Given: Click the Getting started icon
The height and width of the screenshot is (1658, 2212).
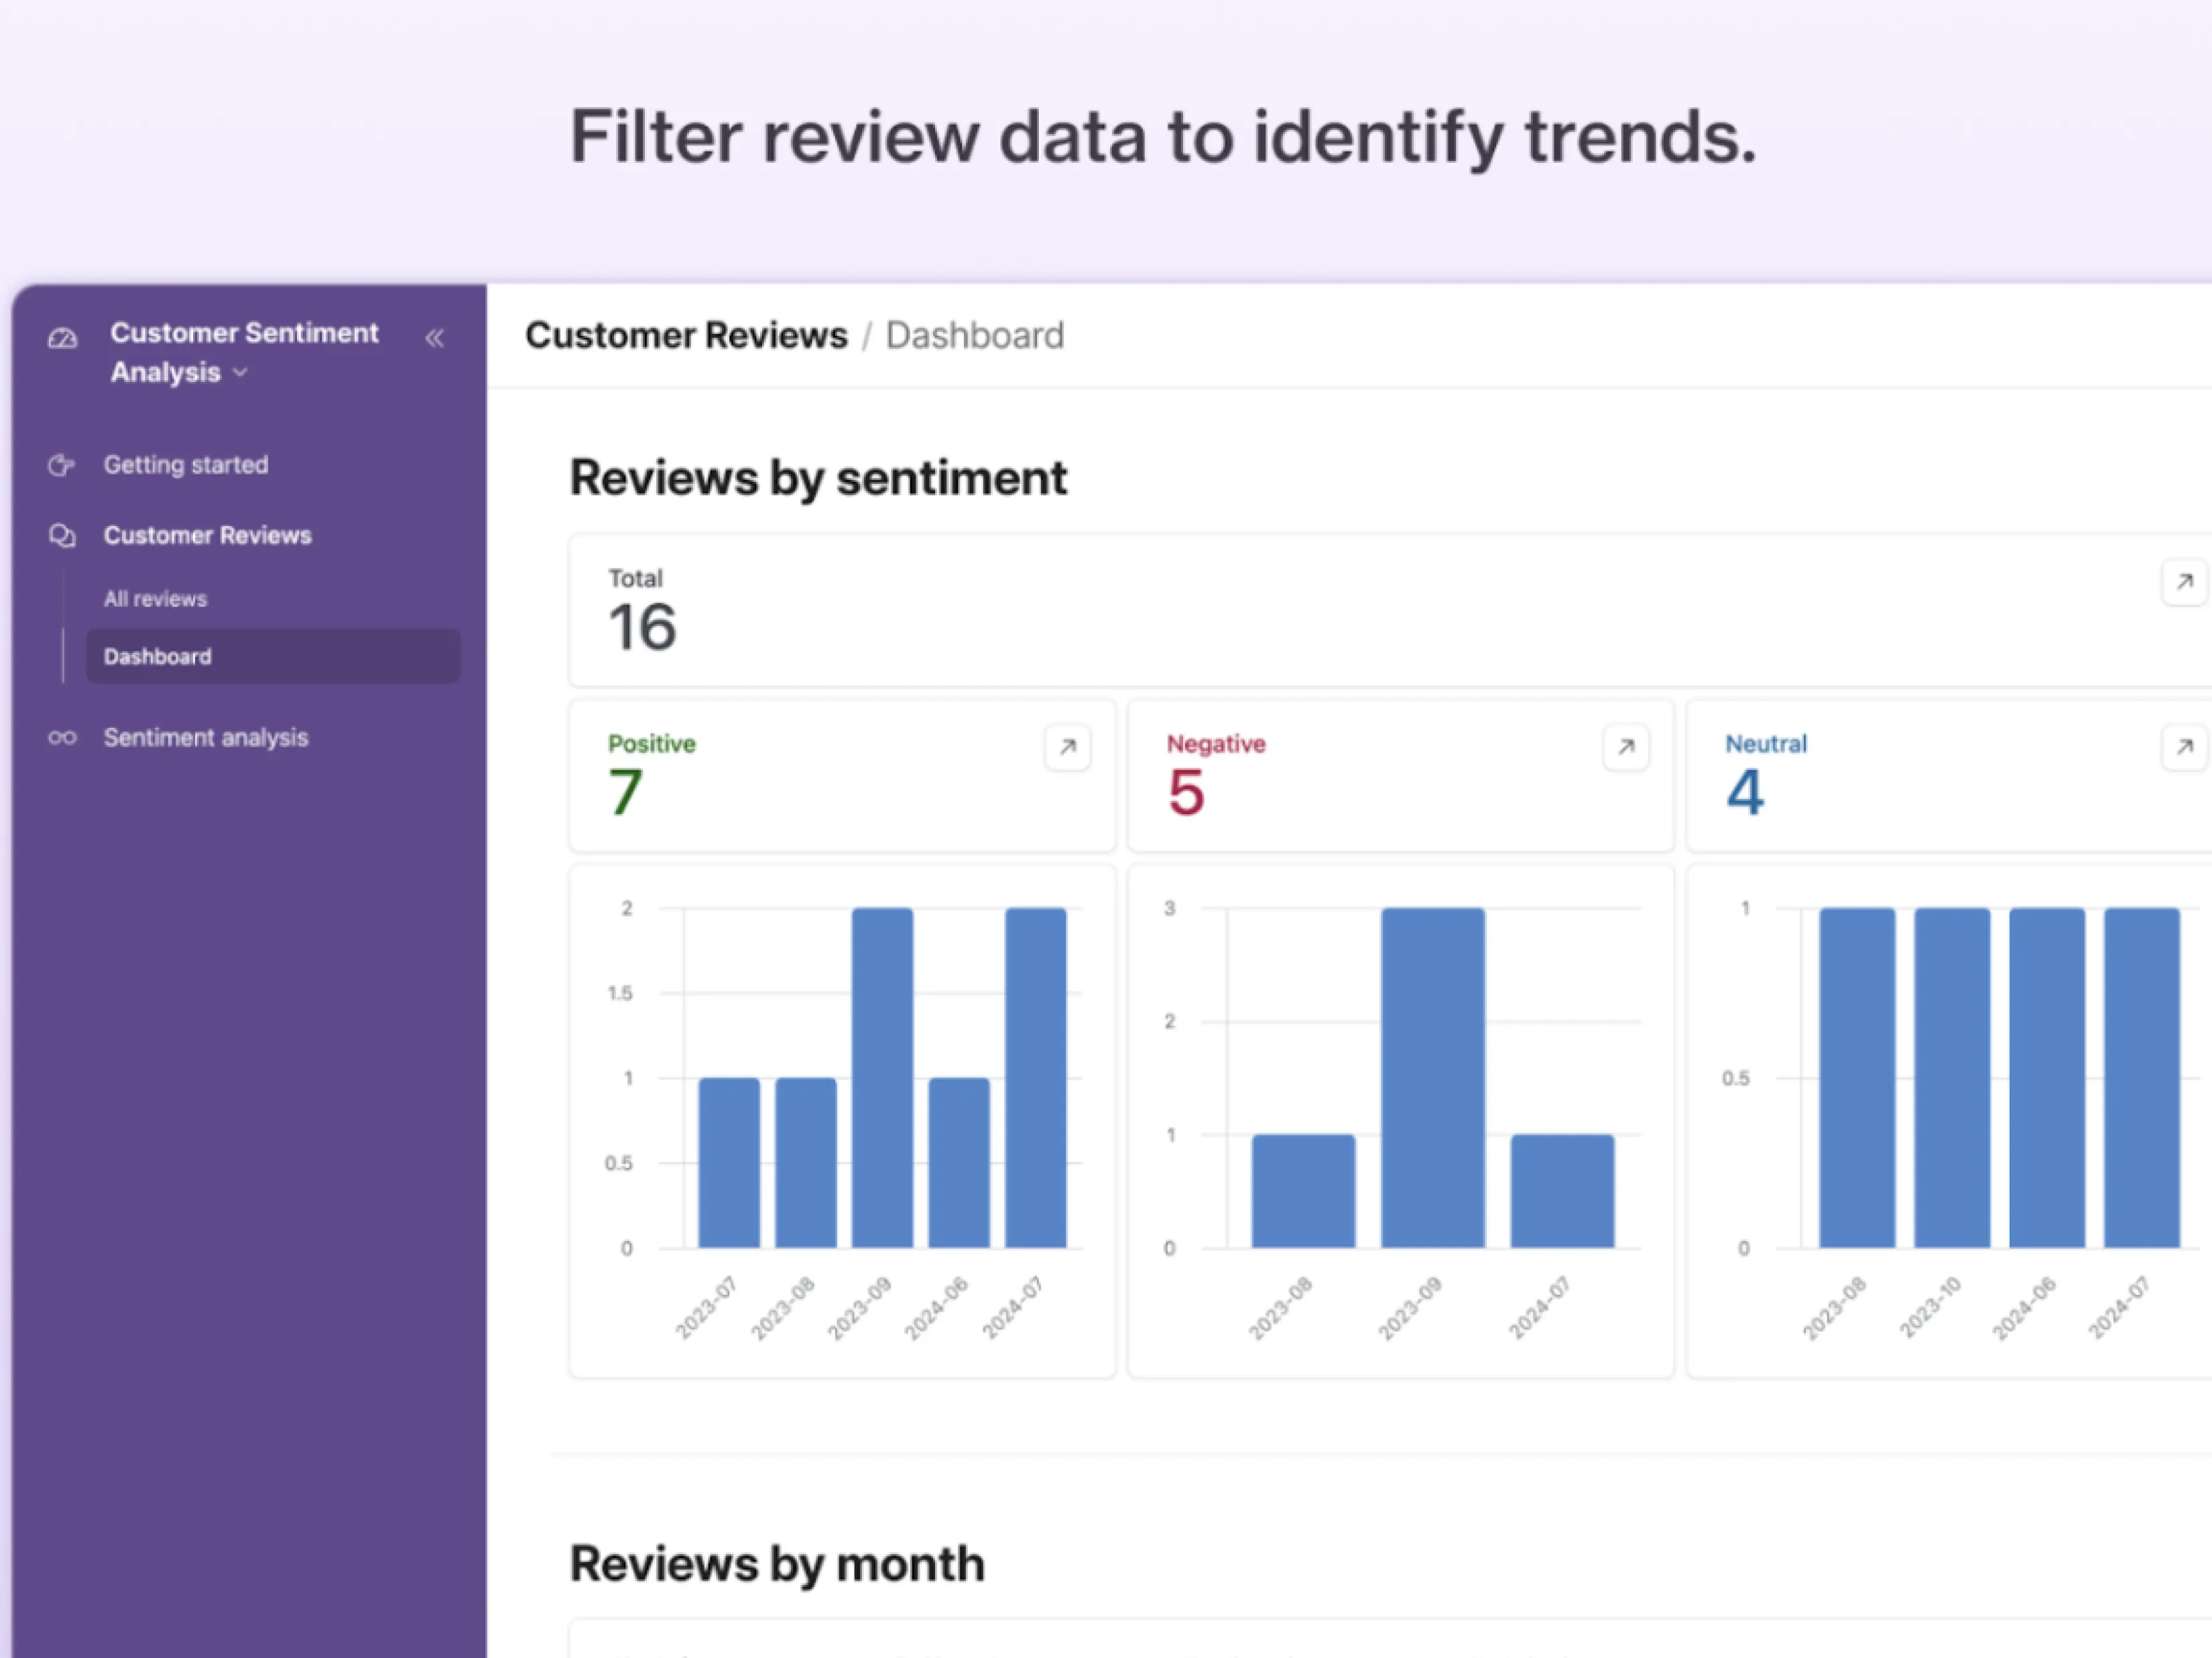Looking at the screenshot, I should [61, 465].
